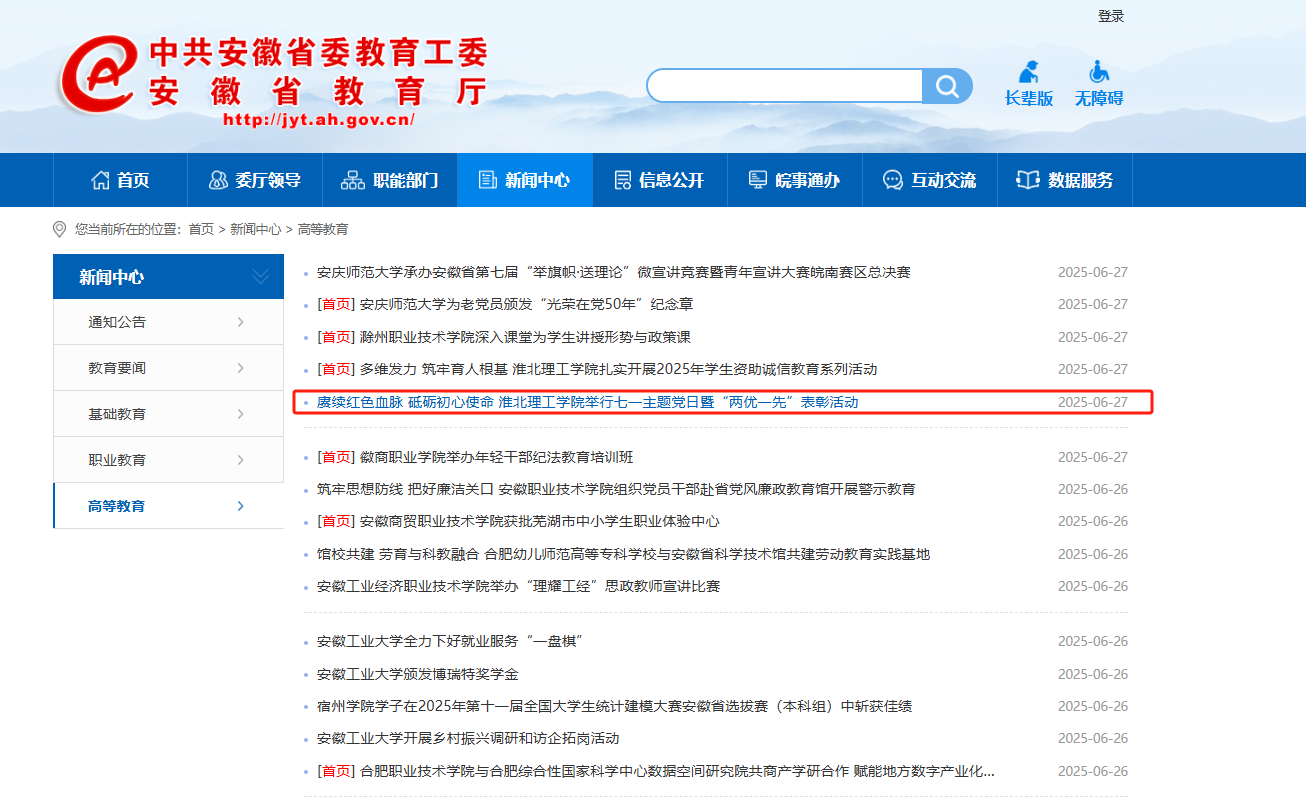Click the 互动交流 chat bubble icon
1306x800 pixels.
click(x=892, y=180)
